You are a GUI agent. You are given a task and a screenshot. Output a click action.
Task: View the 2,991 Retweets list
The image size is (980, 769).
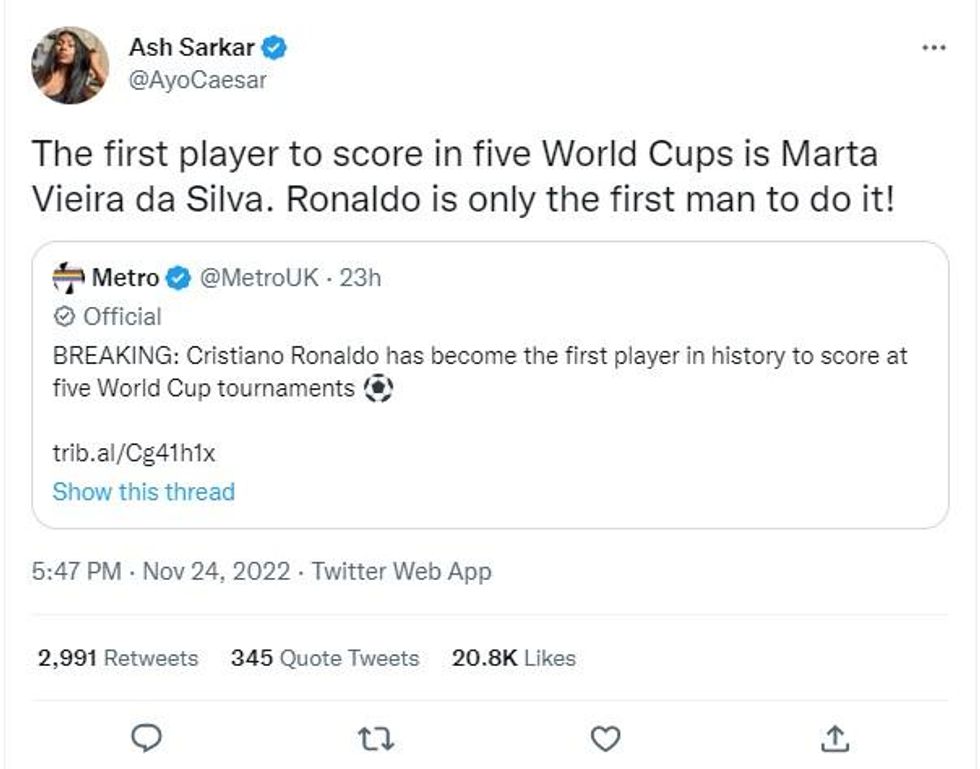[x=118, y=658]
